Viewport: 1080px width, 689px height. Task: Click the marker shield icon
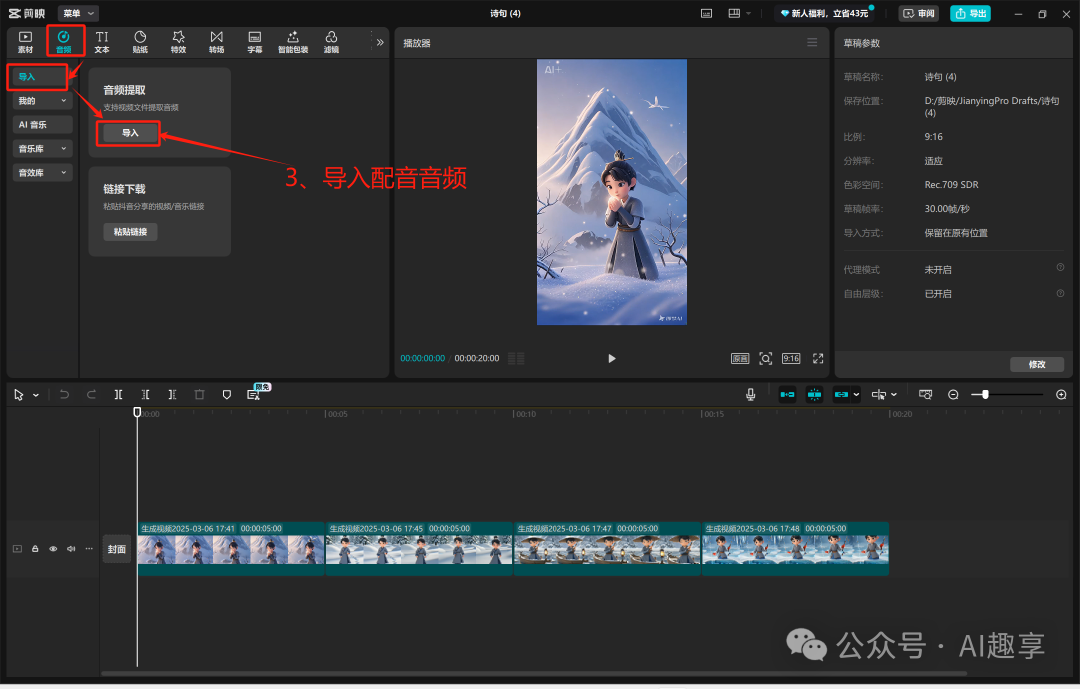pyautogui.click(x=227, y=395)
